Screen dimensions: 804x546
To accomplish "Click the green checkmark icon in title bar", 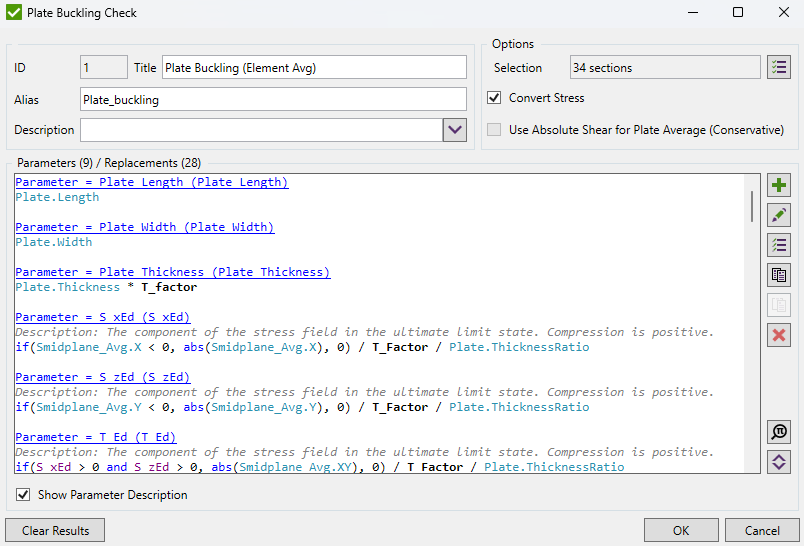I will pos(14,13).
